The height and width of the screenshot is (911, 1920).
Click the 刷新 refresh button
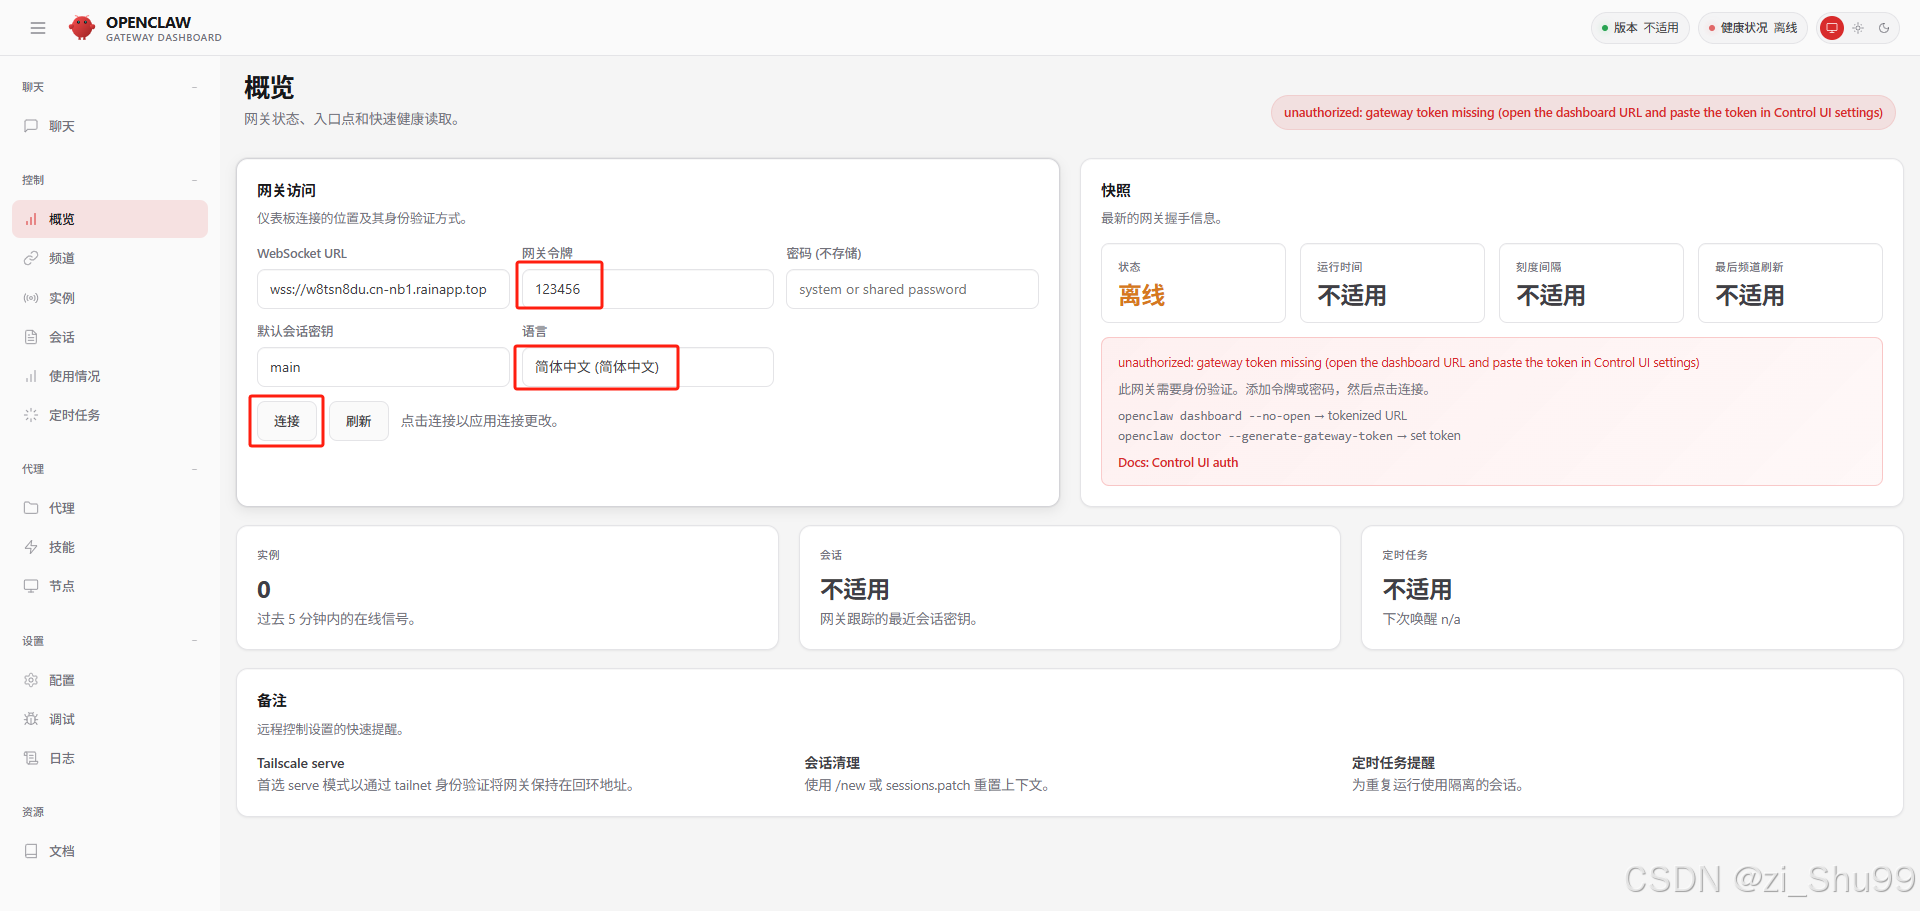coord(359,421)
